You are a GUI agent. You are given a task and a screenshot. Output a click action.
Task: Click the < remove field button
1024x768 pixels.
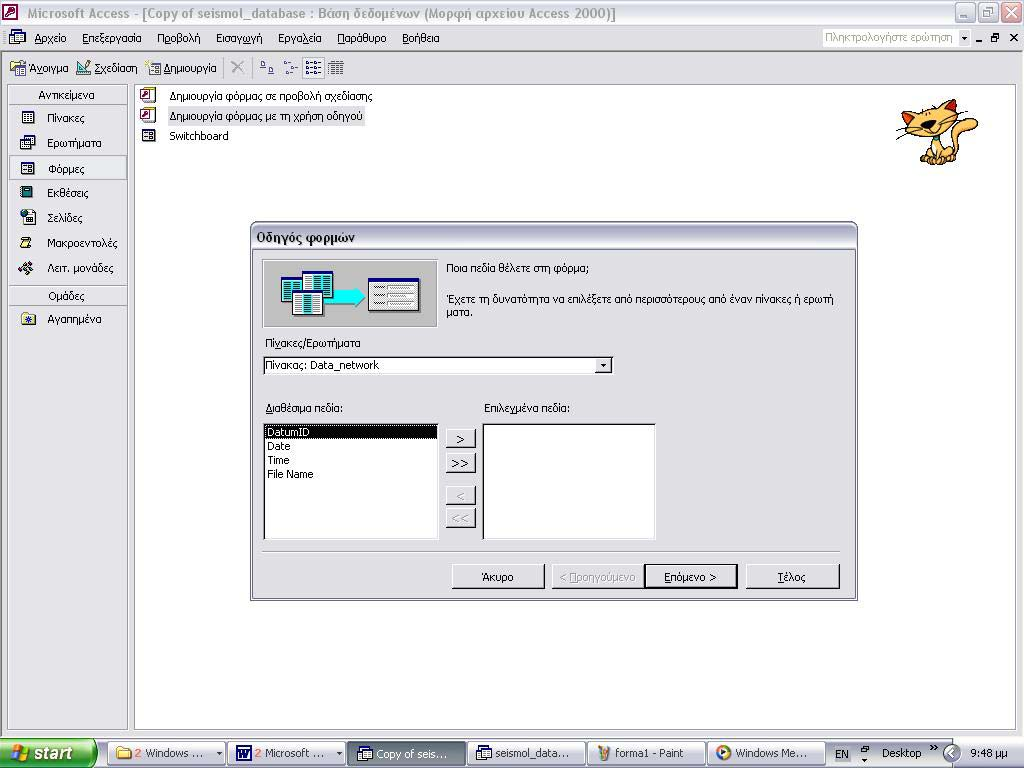coord(460,495)
